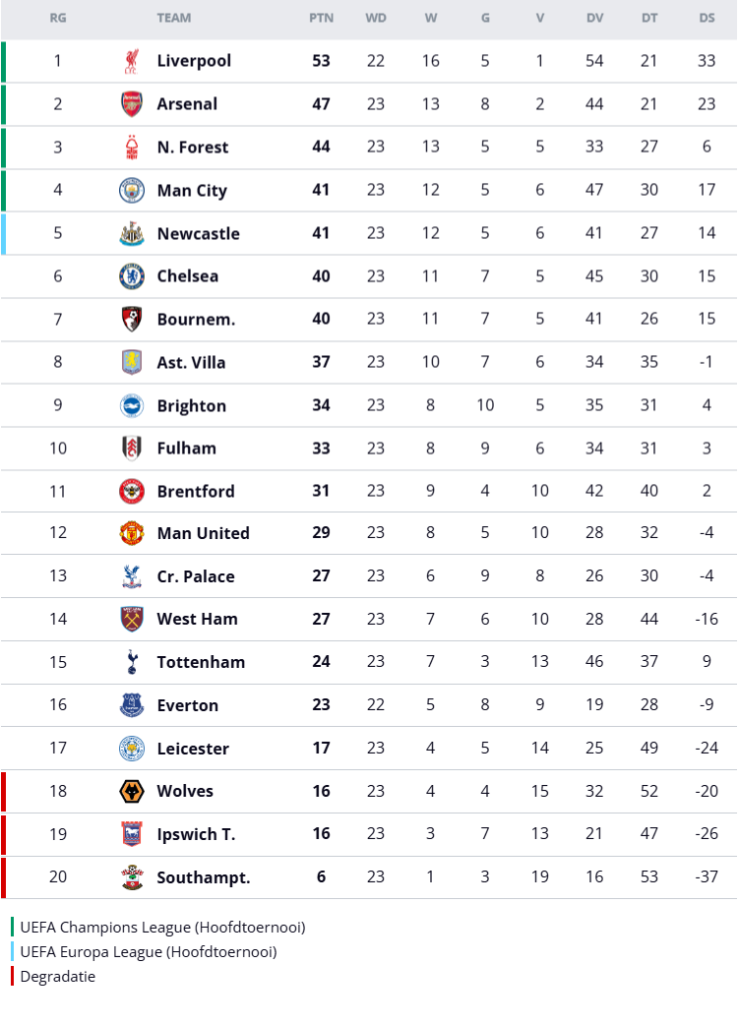Click the Newcastle club crest

click(132, 233)
